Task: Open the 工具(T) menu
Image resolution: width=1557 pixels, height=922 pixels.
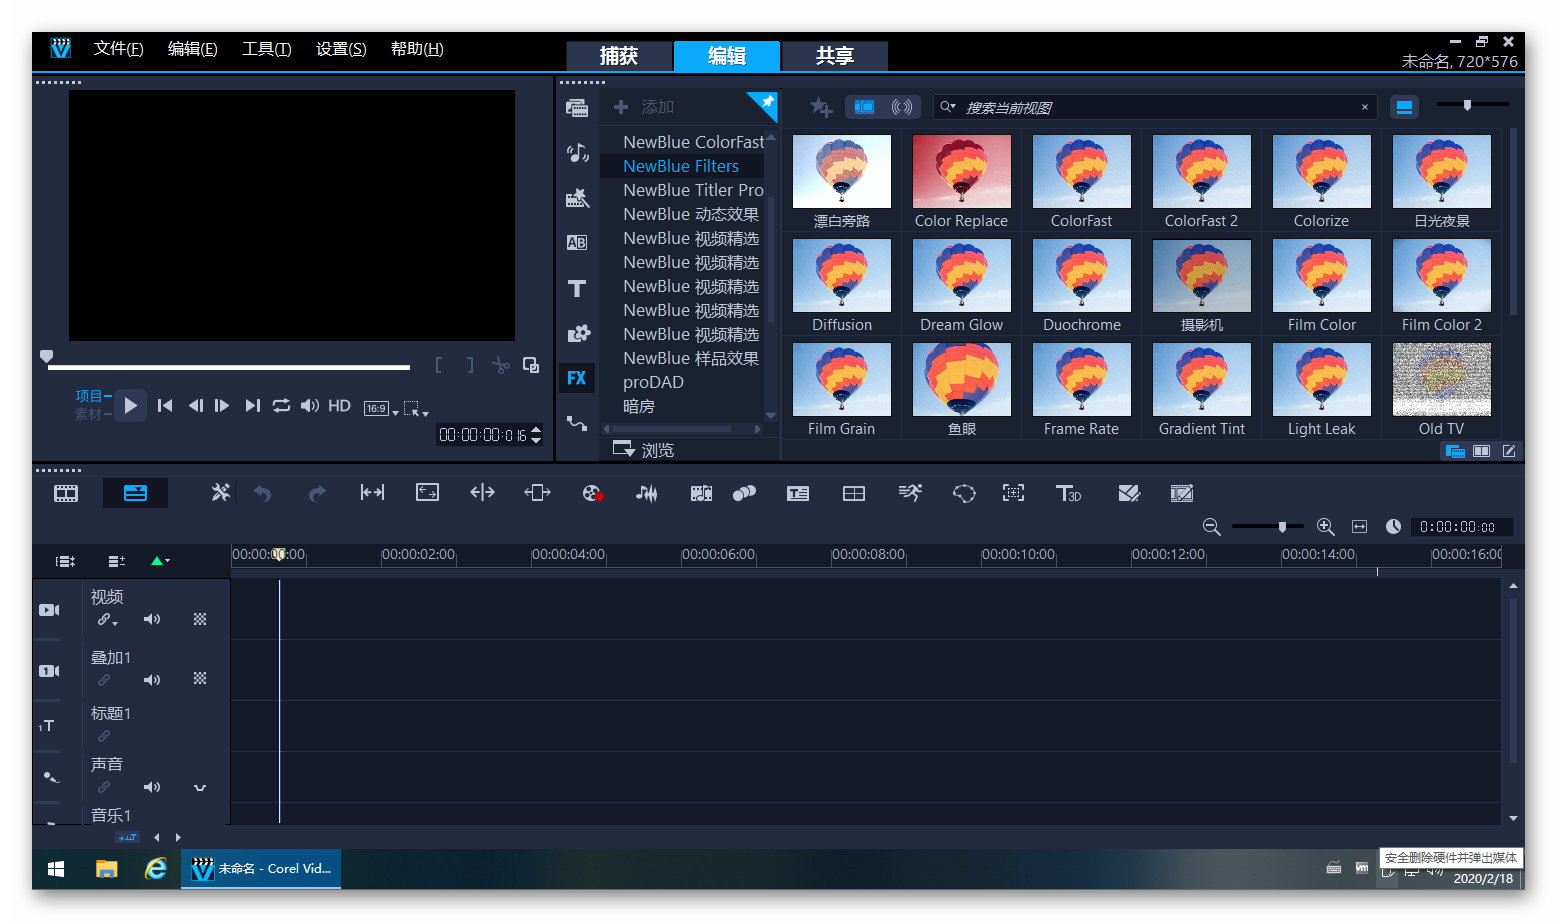Action: [266, 49]
